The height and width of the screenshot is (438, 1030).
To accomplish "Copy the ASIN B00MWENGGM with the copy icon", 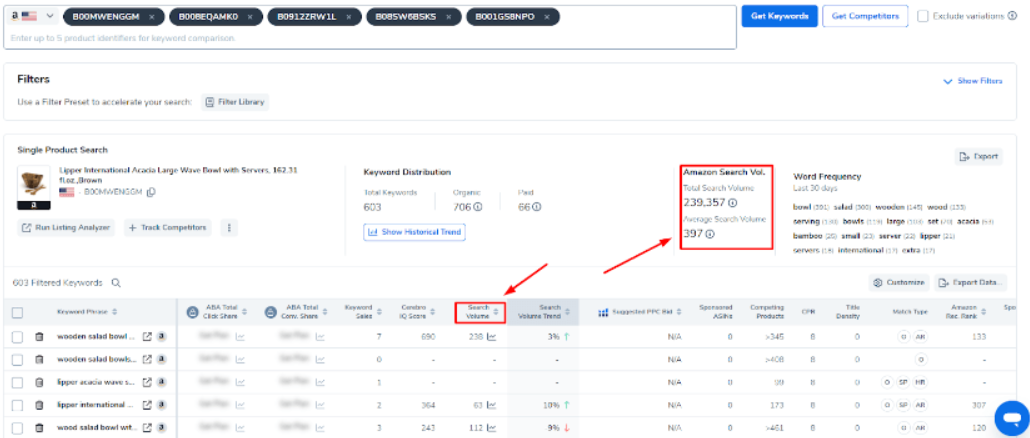I will (151, 192).
